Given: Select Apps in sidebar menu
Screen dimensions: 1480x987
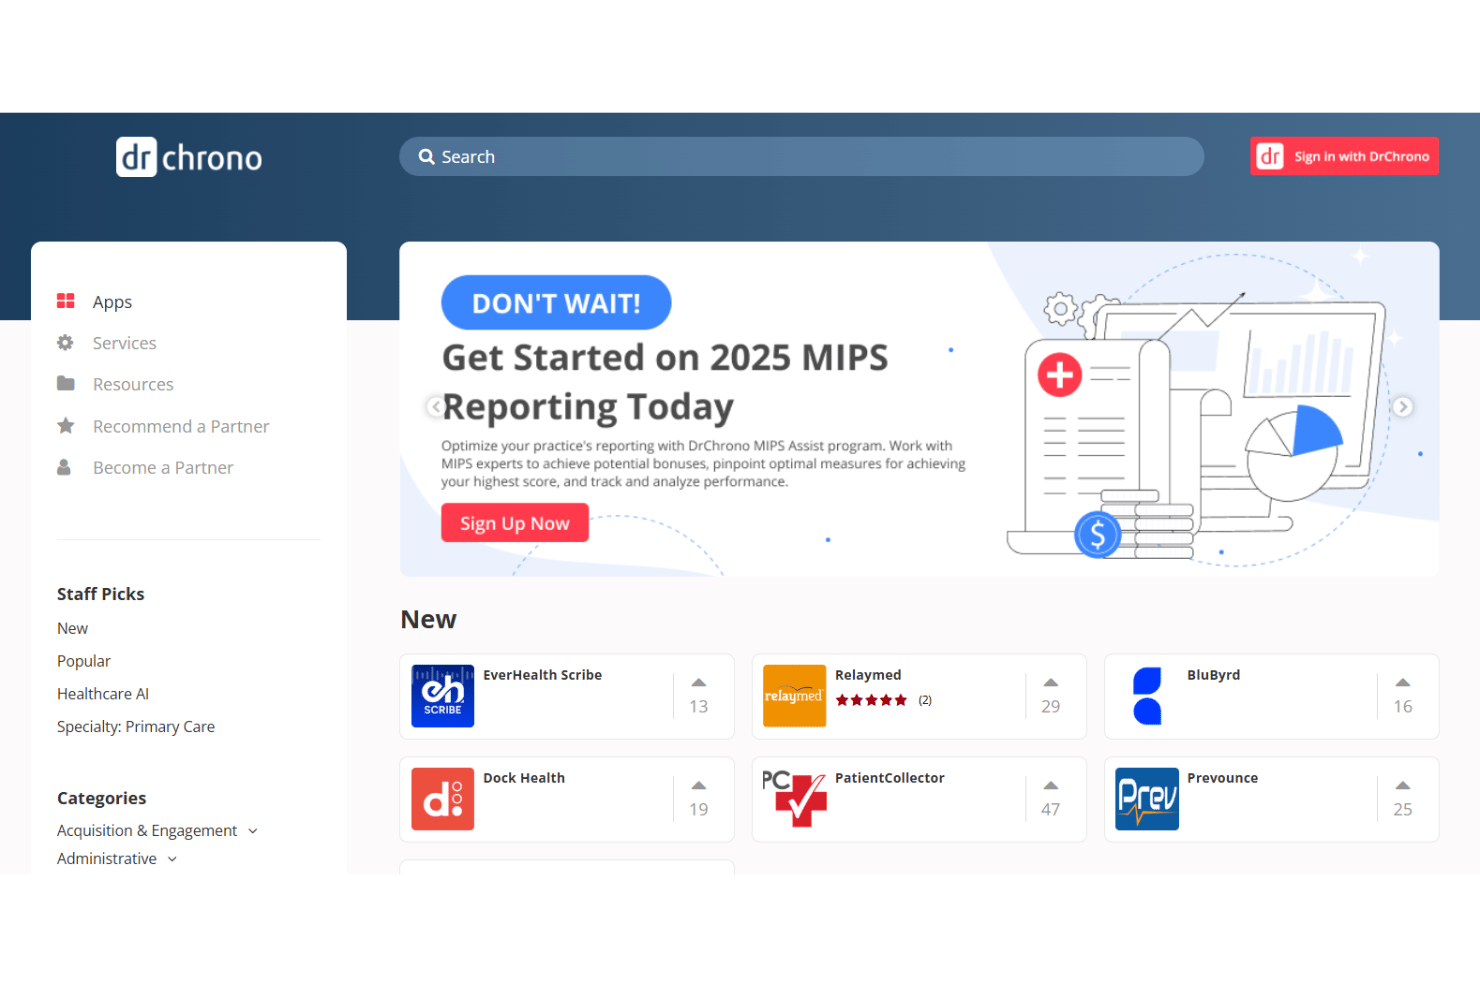Looking at the screenshot, I should coord(112,302).
